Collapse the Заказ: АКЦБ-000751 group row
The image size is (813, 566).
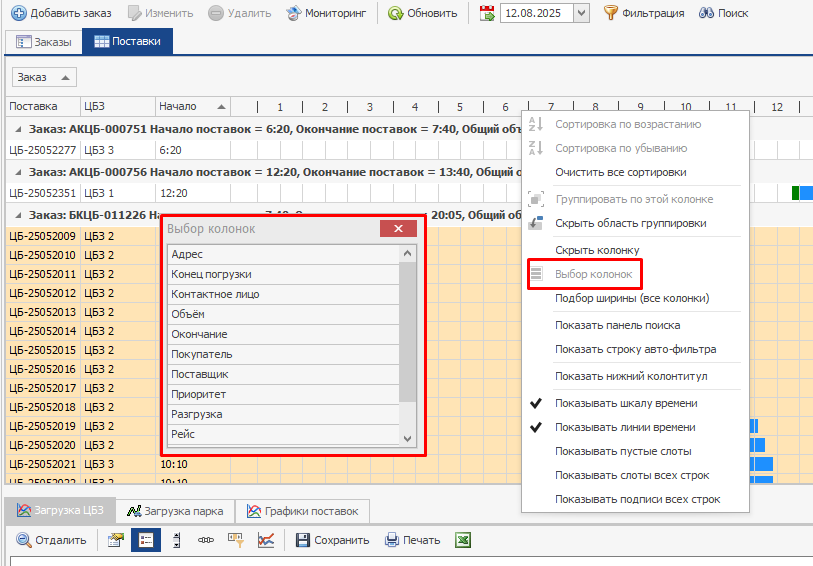click(x=18, y=129)
